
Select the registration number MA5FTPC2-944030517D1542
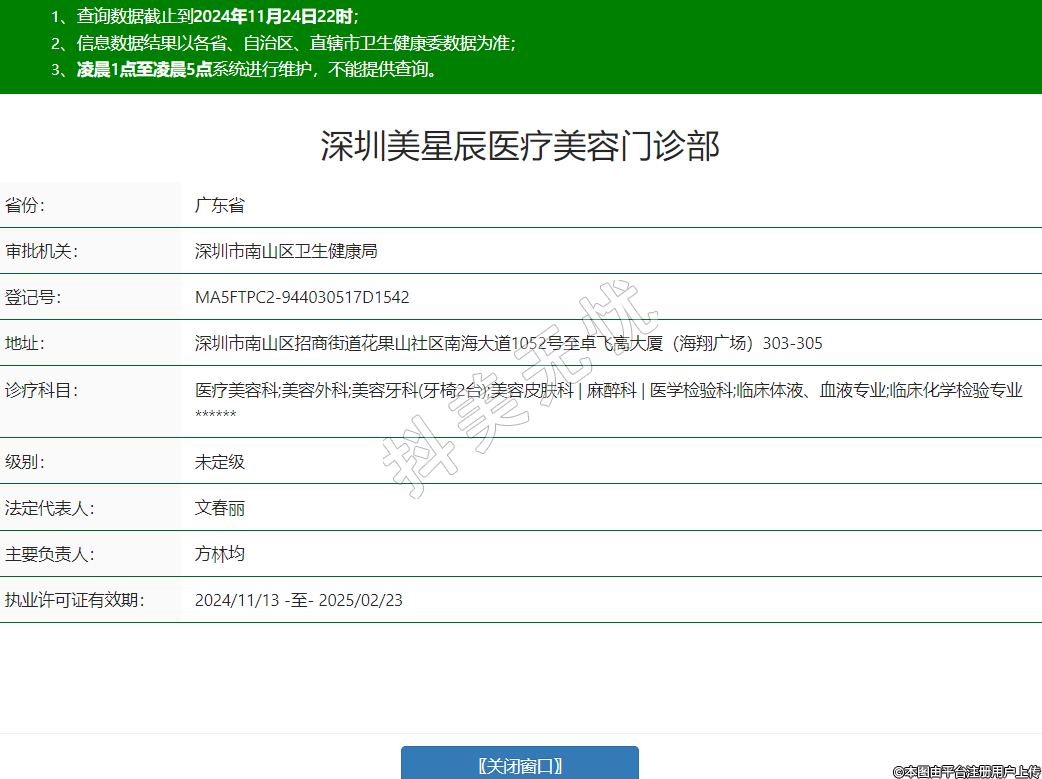[302, 297]
